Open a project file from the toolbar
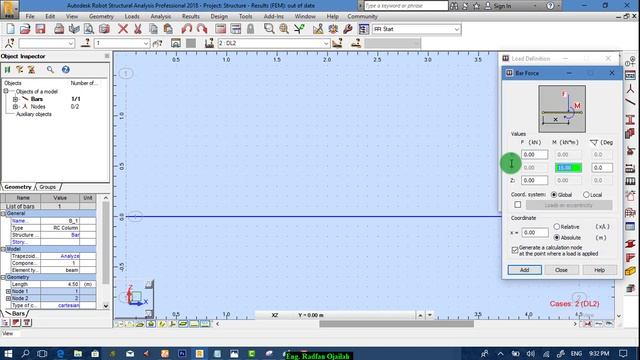This screenshot has width=640, height=360. pos(25,29)
